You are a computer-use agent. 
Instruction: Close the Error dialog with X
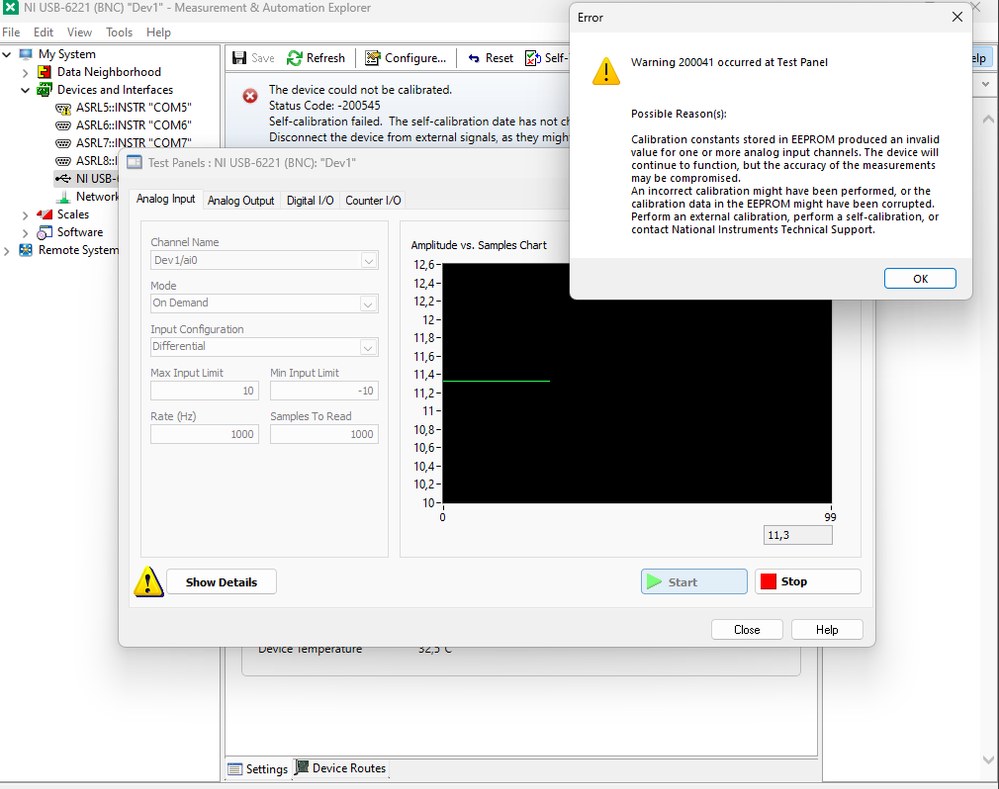click(x=957, y=17)
